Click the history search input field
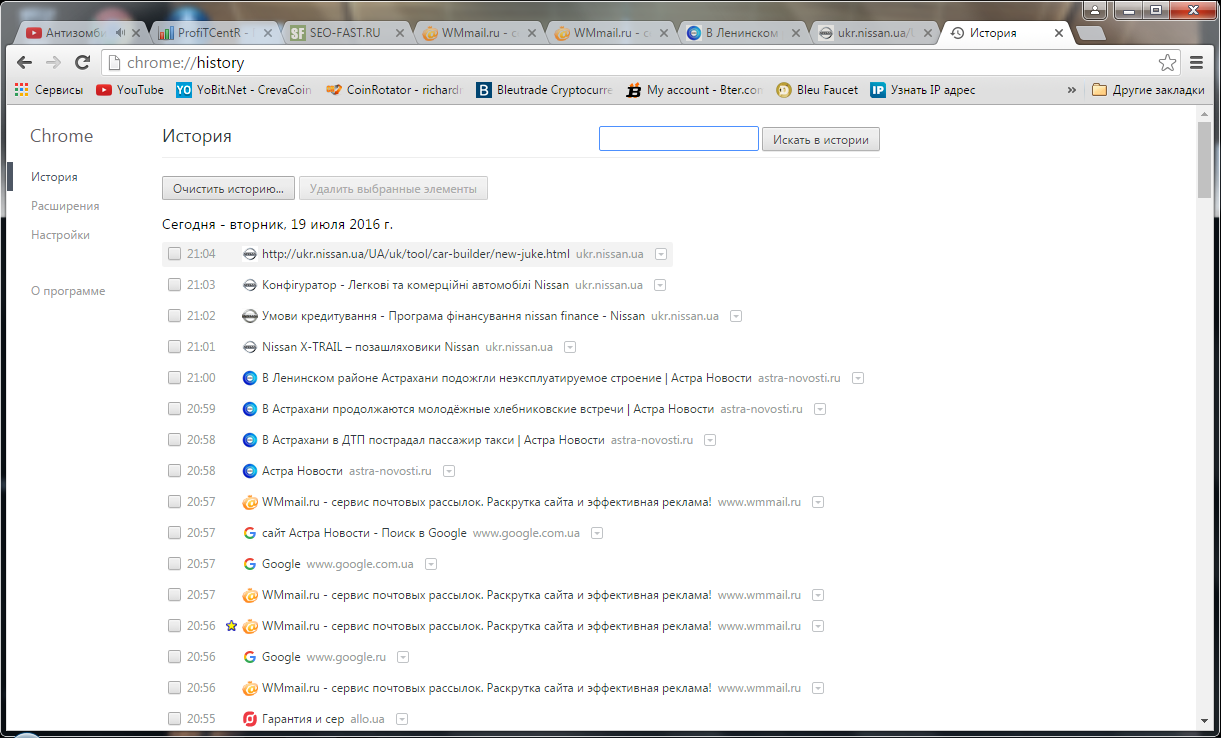Screen dimensions: 1221x738 [x=679, y=139]
